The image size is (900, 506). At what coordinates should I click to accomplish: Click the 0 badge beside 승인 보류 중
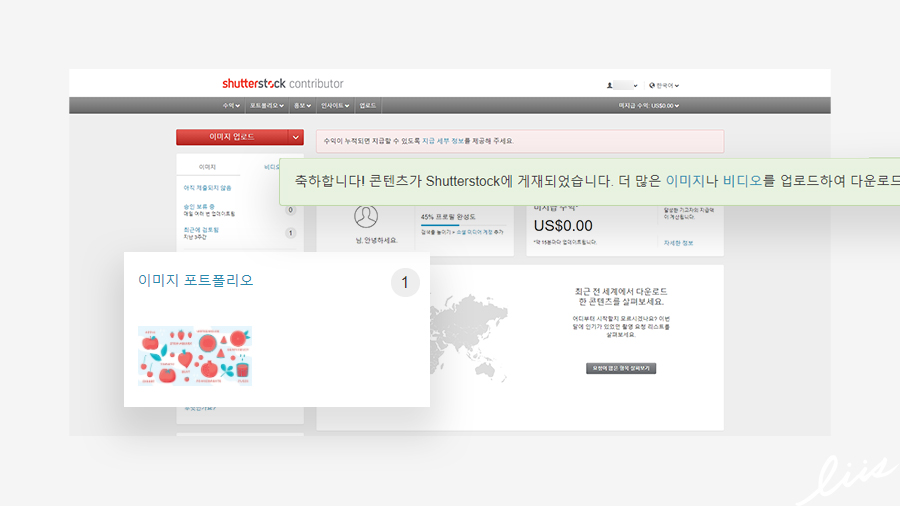[290, 210]
